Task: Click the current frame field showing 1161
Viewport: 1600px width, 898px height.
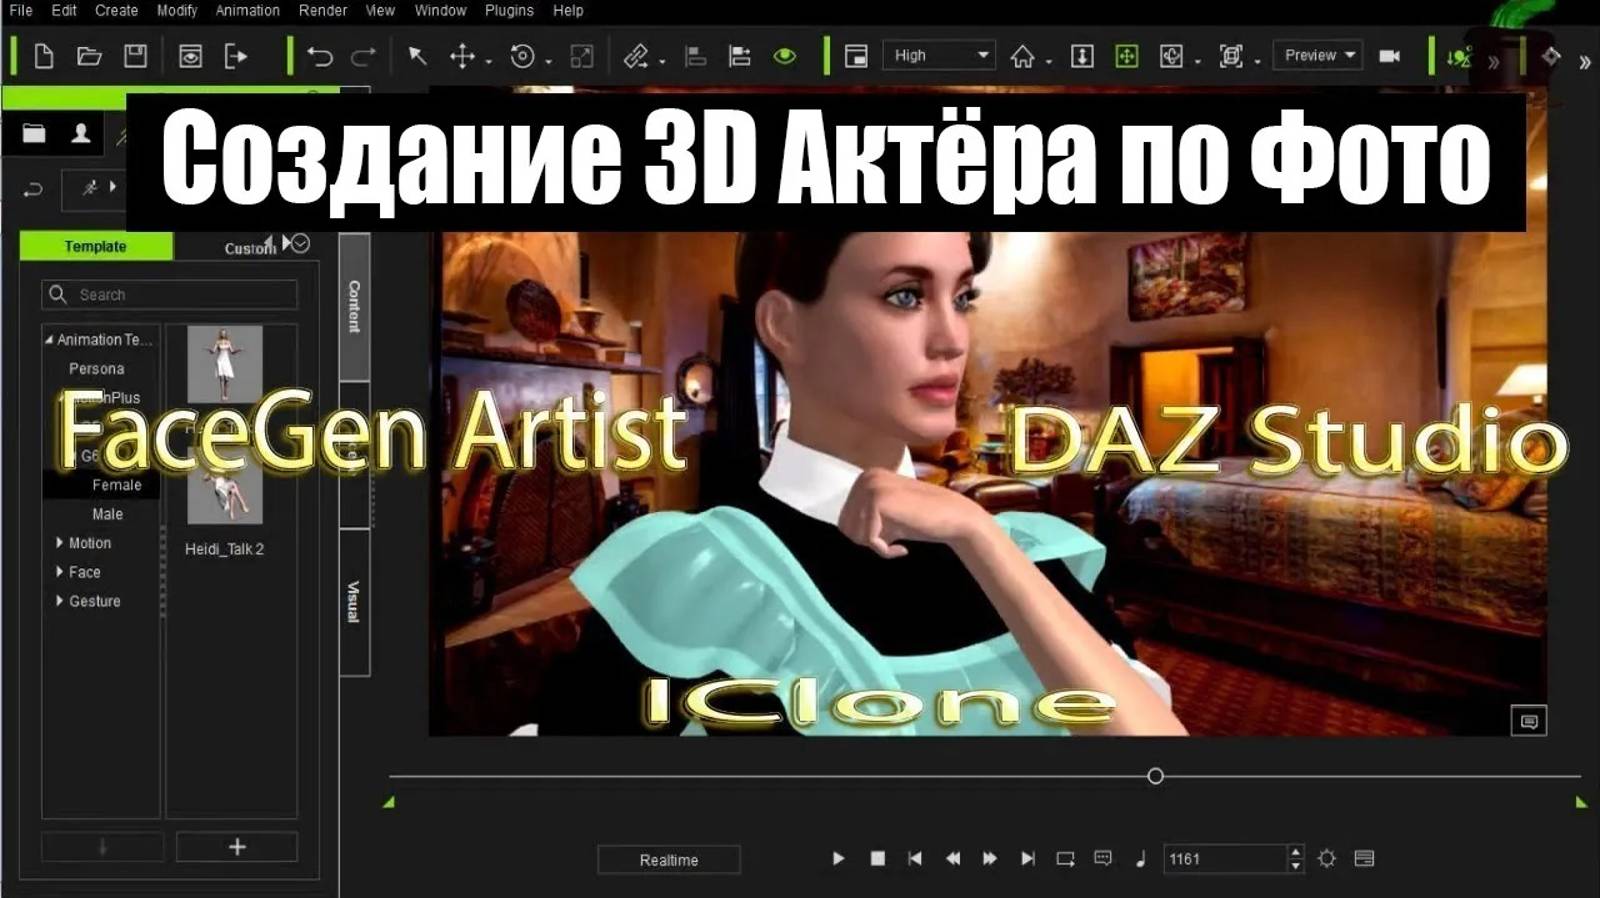Action: [1225, 858]
